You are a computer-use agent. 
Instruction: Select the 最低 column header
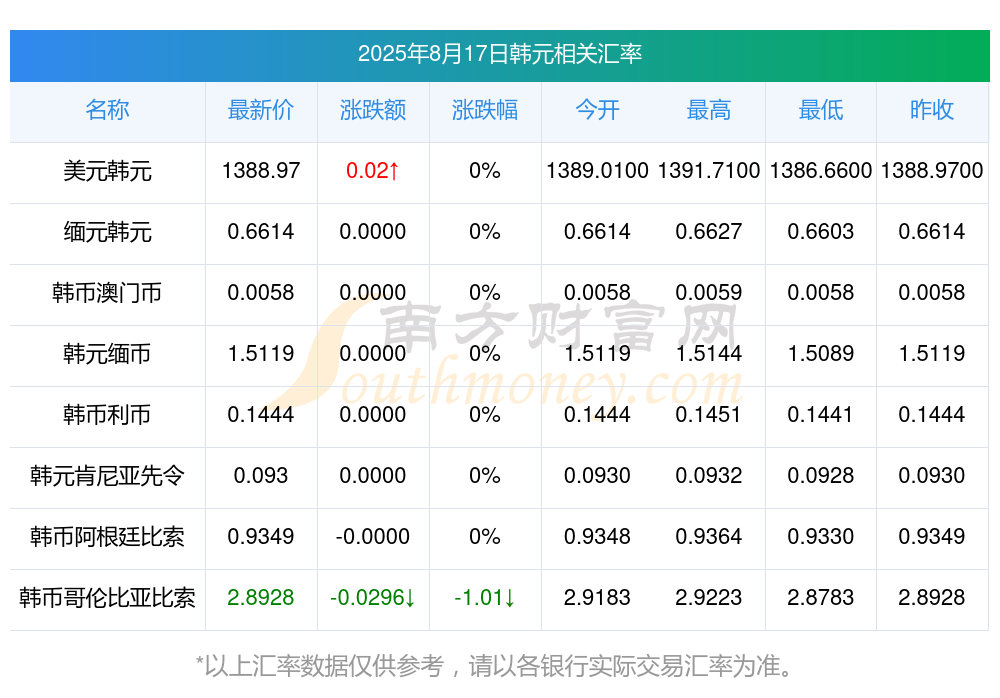tap(821, 110)
